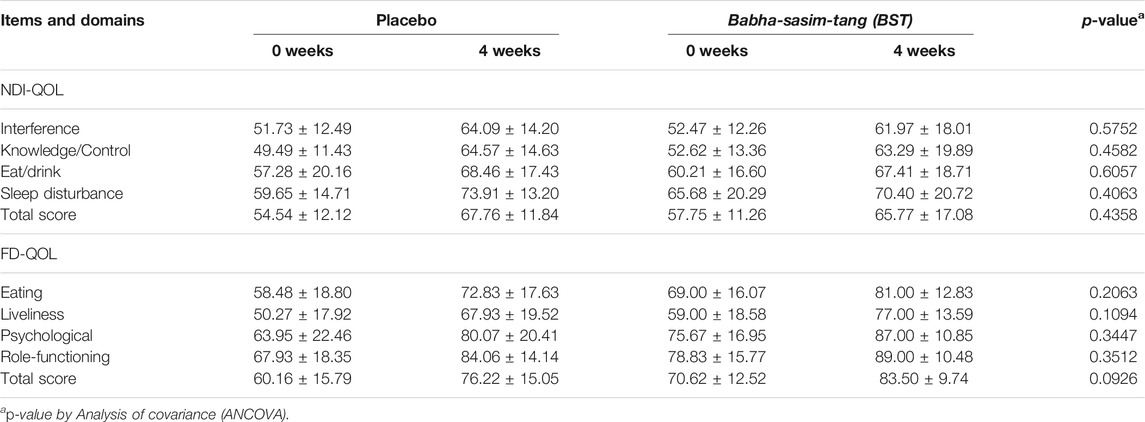Select the Babha-sasim-tang (BST) header
This screenshot has height=422, width=1145.
[x=820, y=20]
